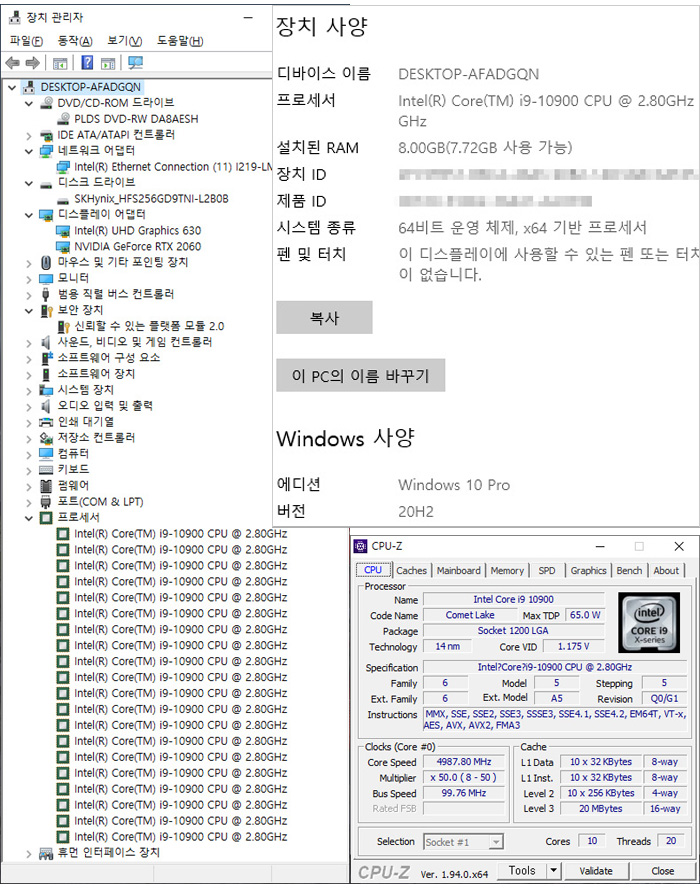Click the Core Speed 4987.80 MHz field
This screenshot has width=700, height=889.
point(464,762)
